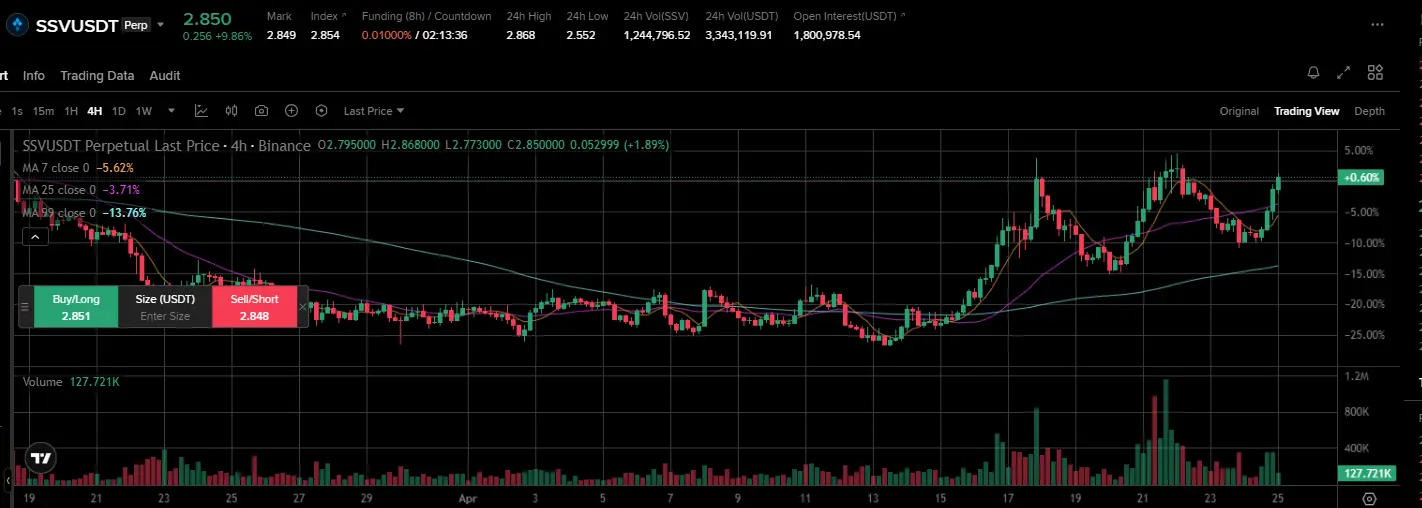Screen dimensions: 1422x508
Task: Select the 1H timeframe
Action: 71,111
